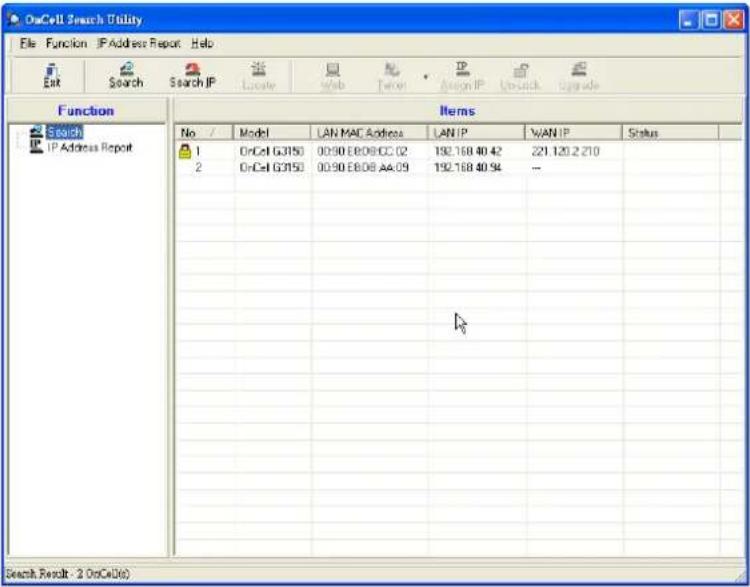The image size is (750, 587).
Task: Select IP Address Report tree item
Action: pyautogui.click(x=89, y=147)
